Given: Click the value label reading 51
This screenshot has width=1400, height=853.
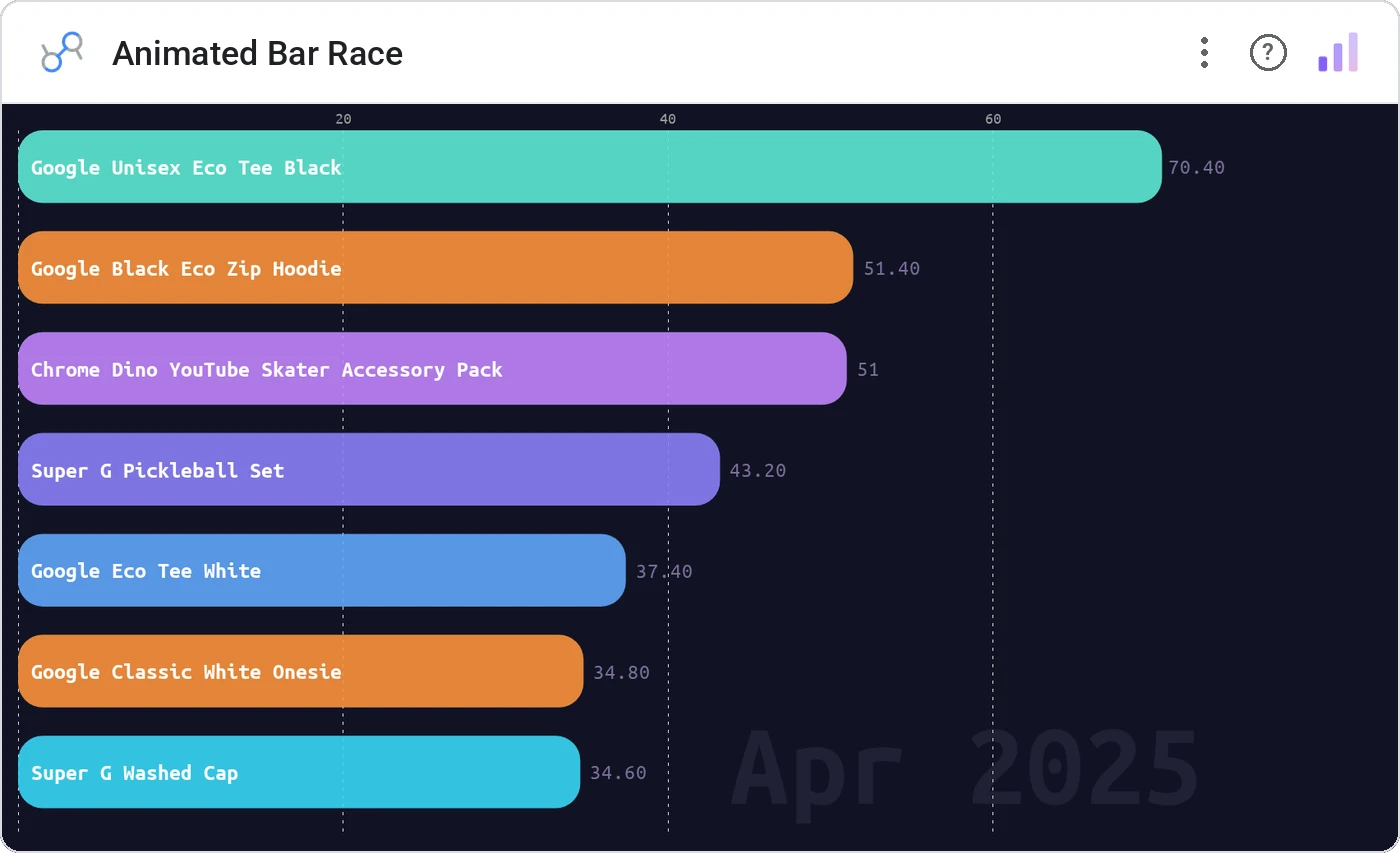Looking at the screenshot, I should click(868, 370).
